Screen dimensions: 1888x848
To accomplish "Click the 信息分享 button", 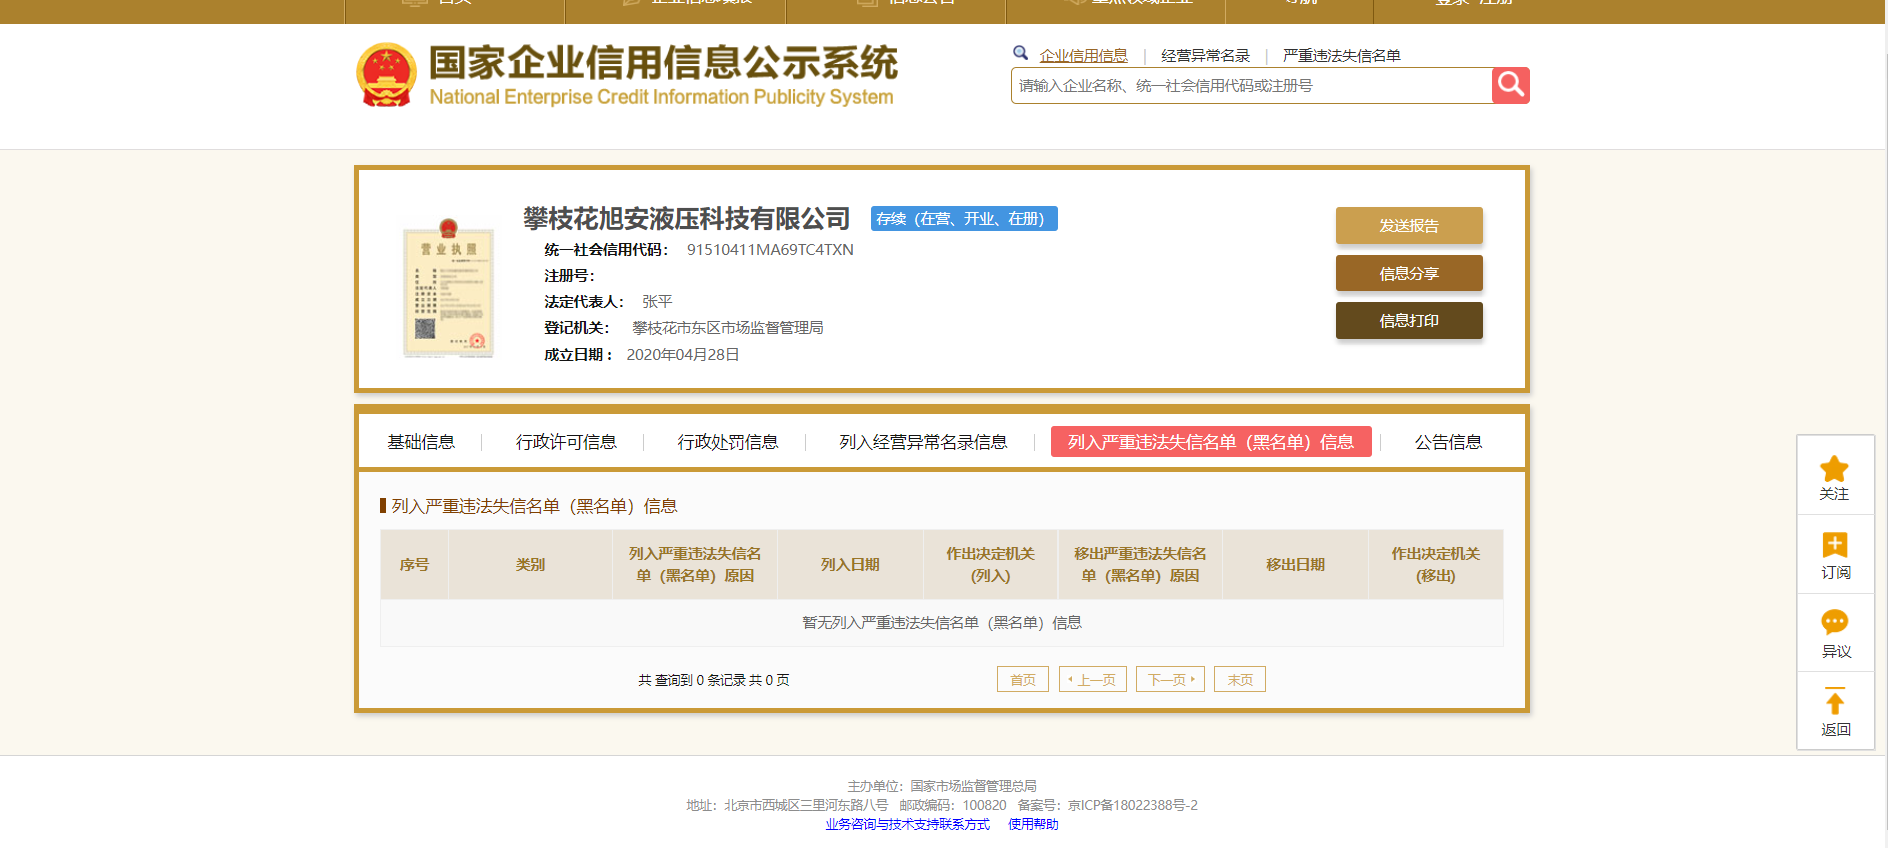I will 1409,273.
